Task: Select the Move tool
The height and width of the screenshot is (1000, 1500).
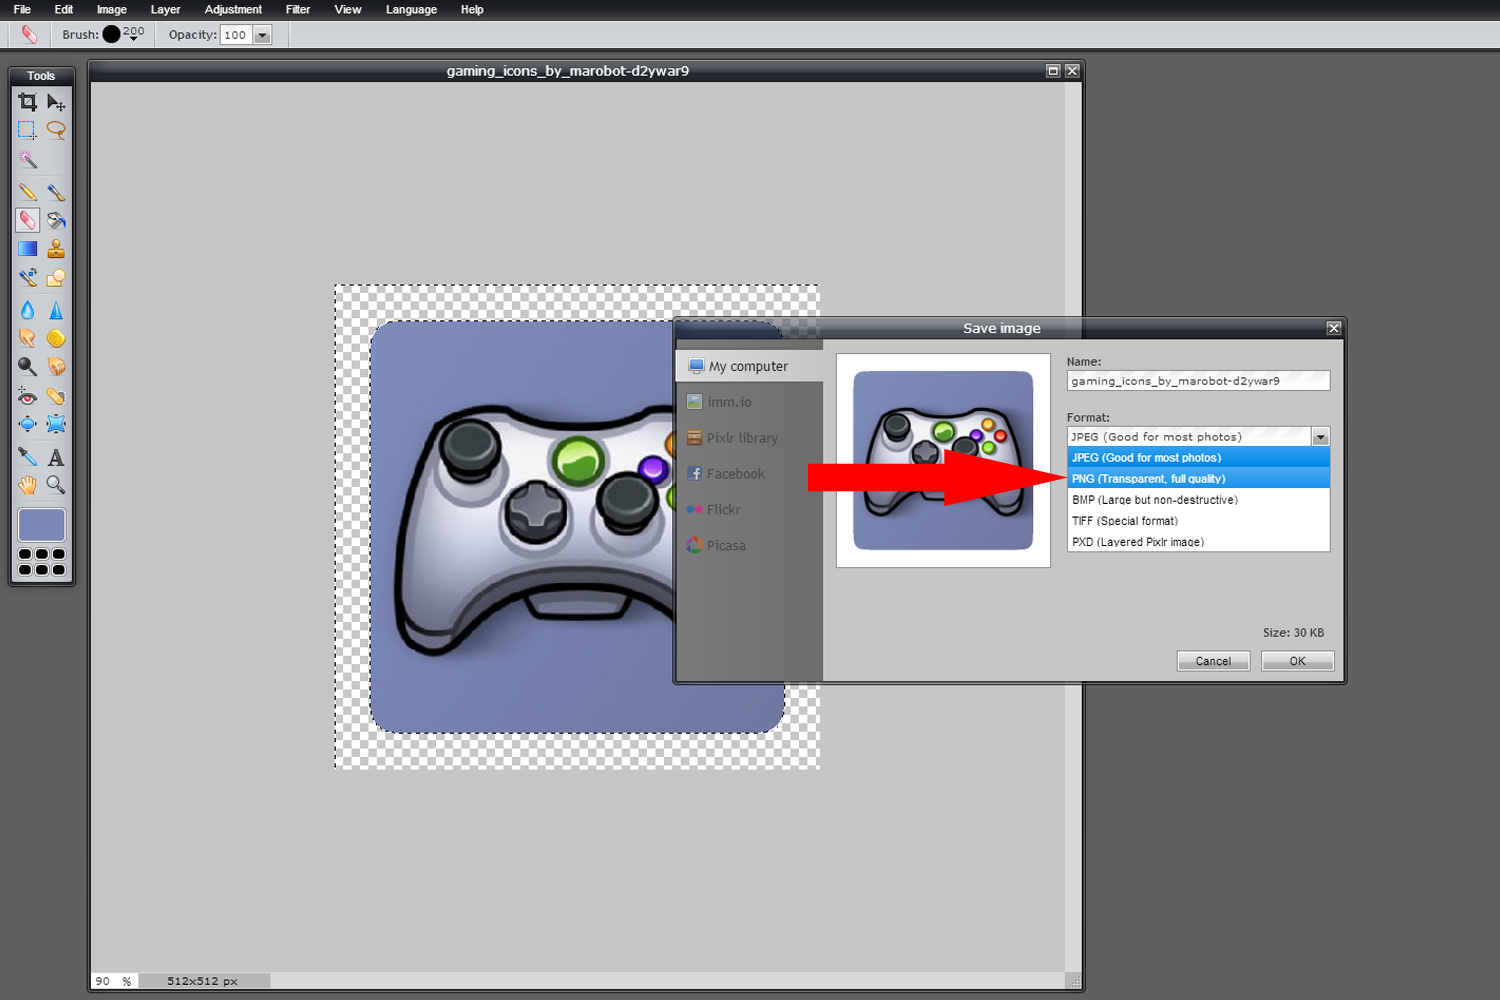Action: pyautogui.click(x=56, y=102)
